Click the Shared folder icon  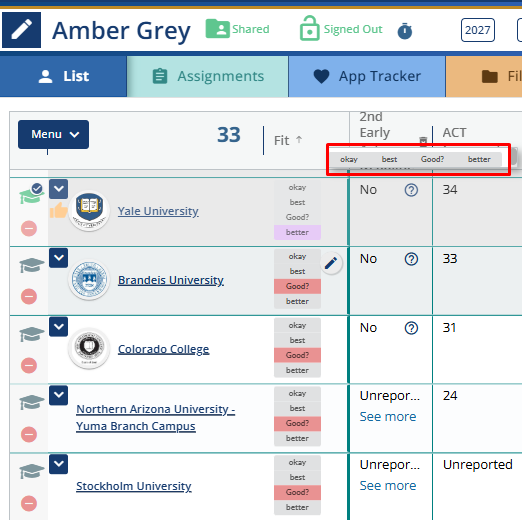click(x=217, y=29)
